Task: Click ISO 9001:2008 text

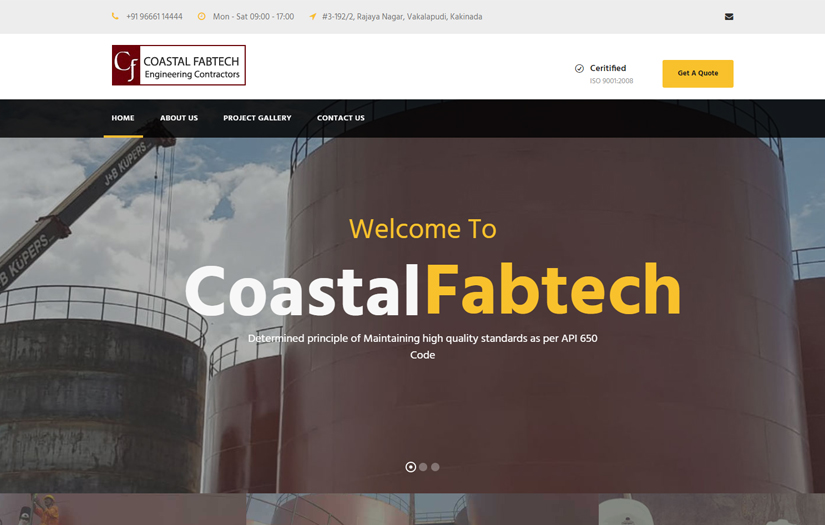Action: pyautogui.click(x=611, y=81)
